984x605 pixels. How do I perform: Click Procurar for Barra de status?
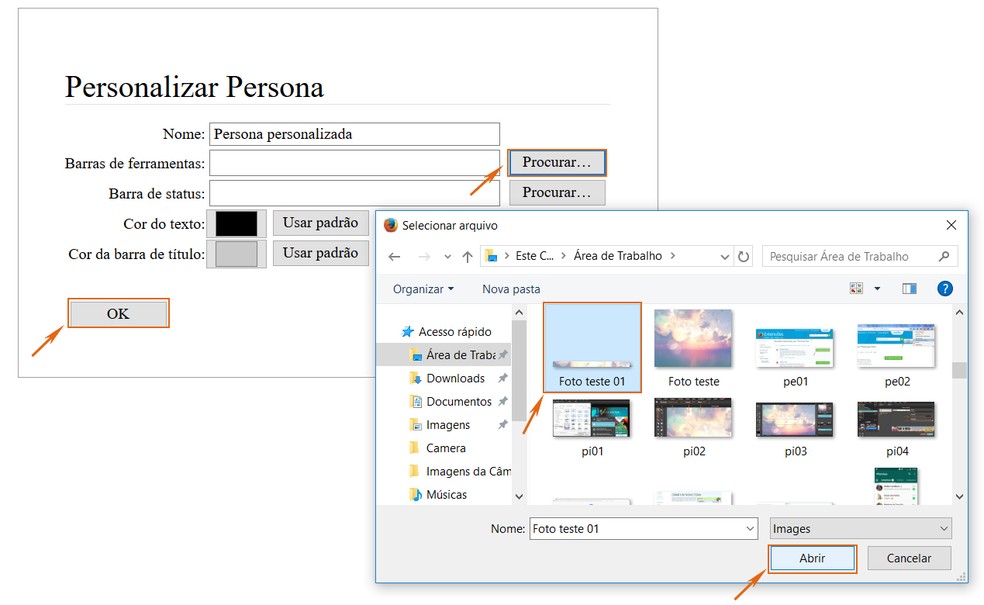(x=557, y=193)
